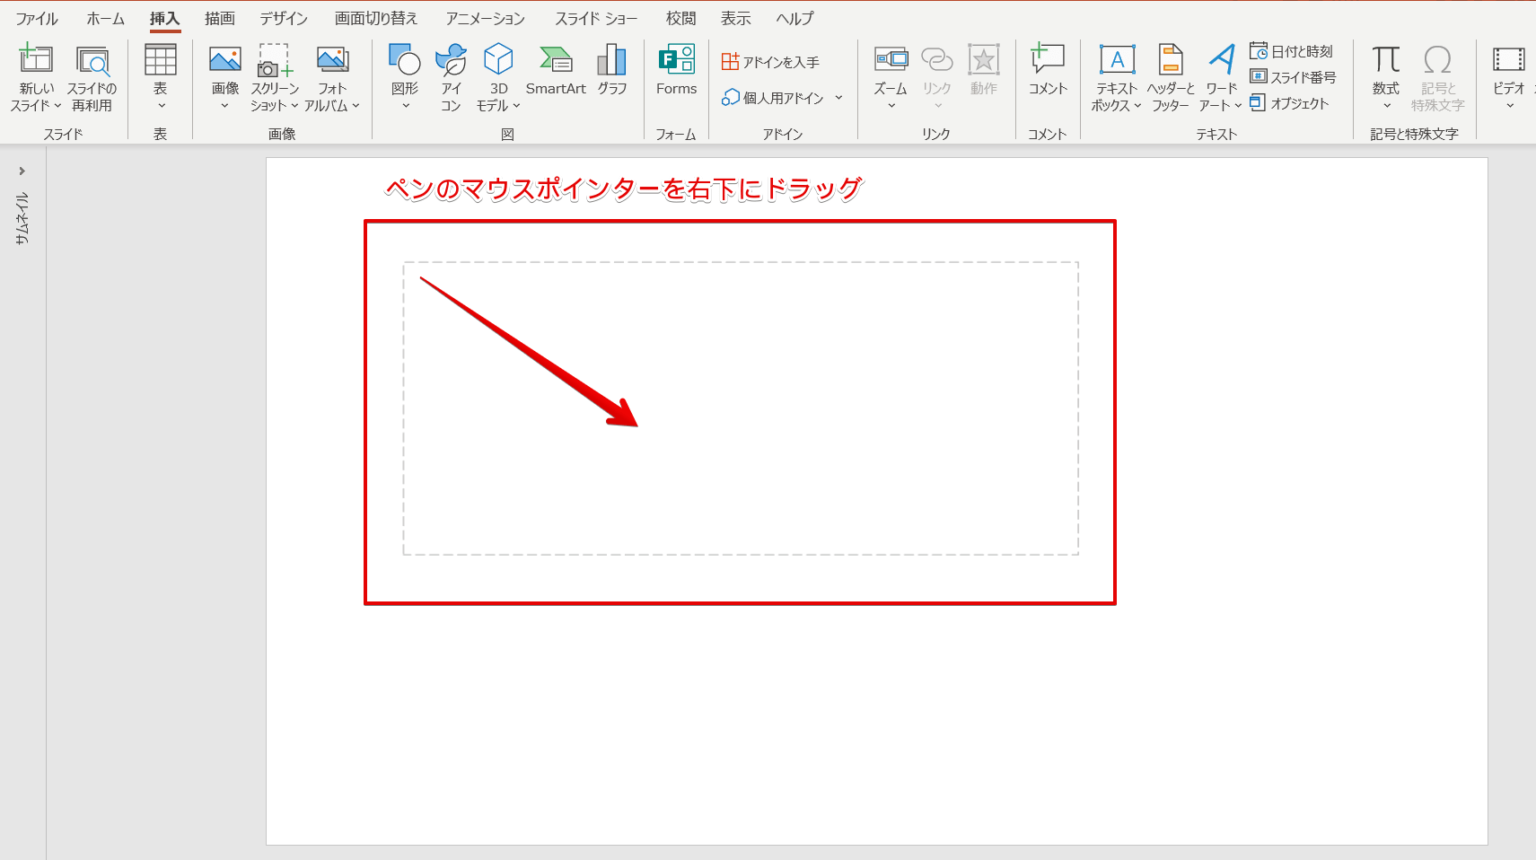
Task: Expand the Screenshot dropdown arrow
Action: tap(295, 106)
